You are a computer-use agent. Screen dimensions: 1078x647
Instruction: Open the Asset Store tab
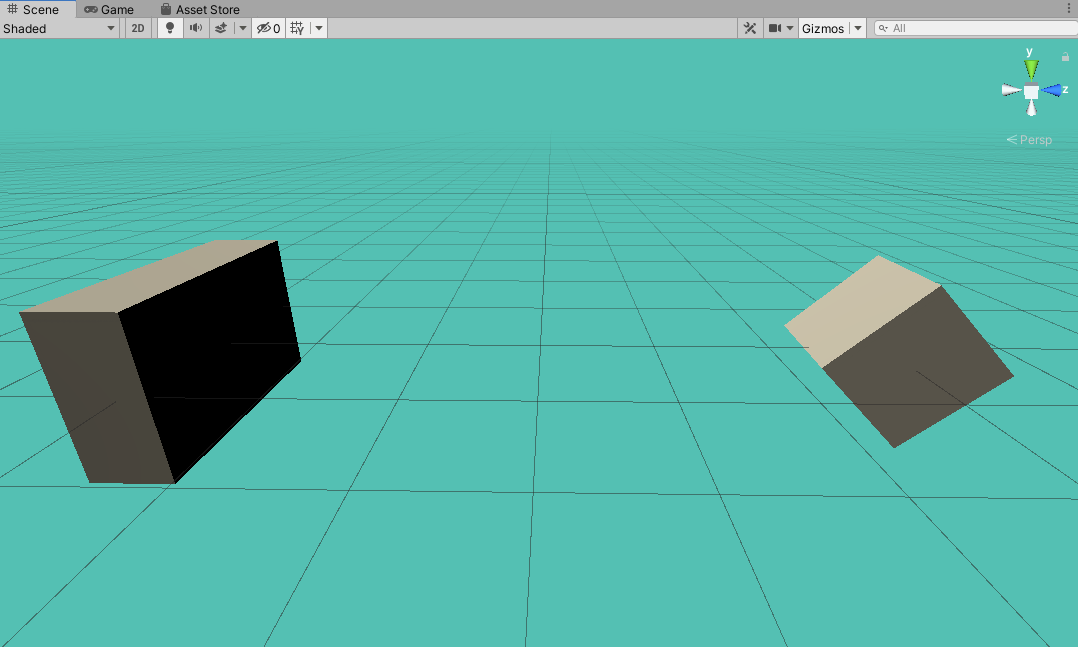coord(200,10)
